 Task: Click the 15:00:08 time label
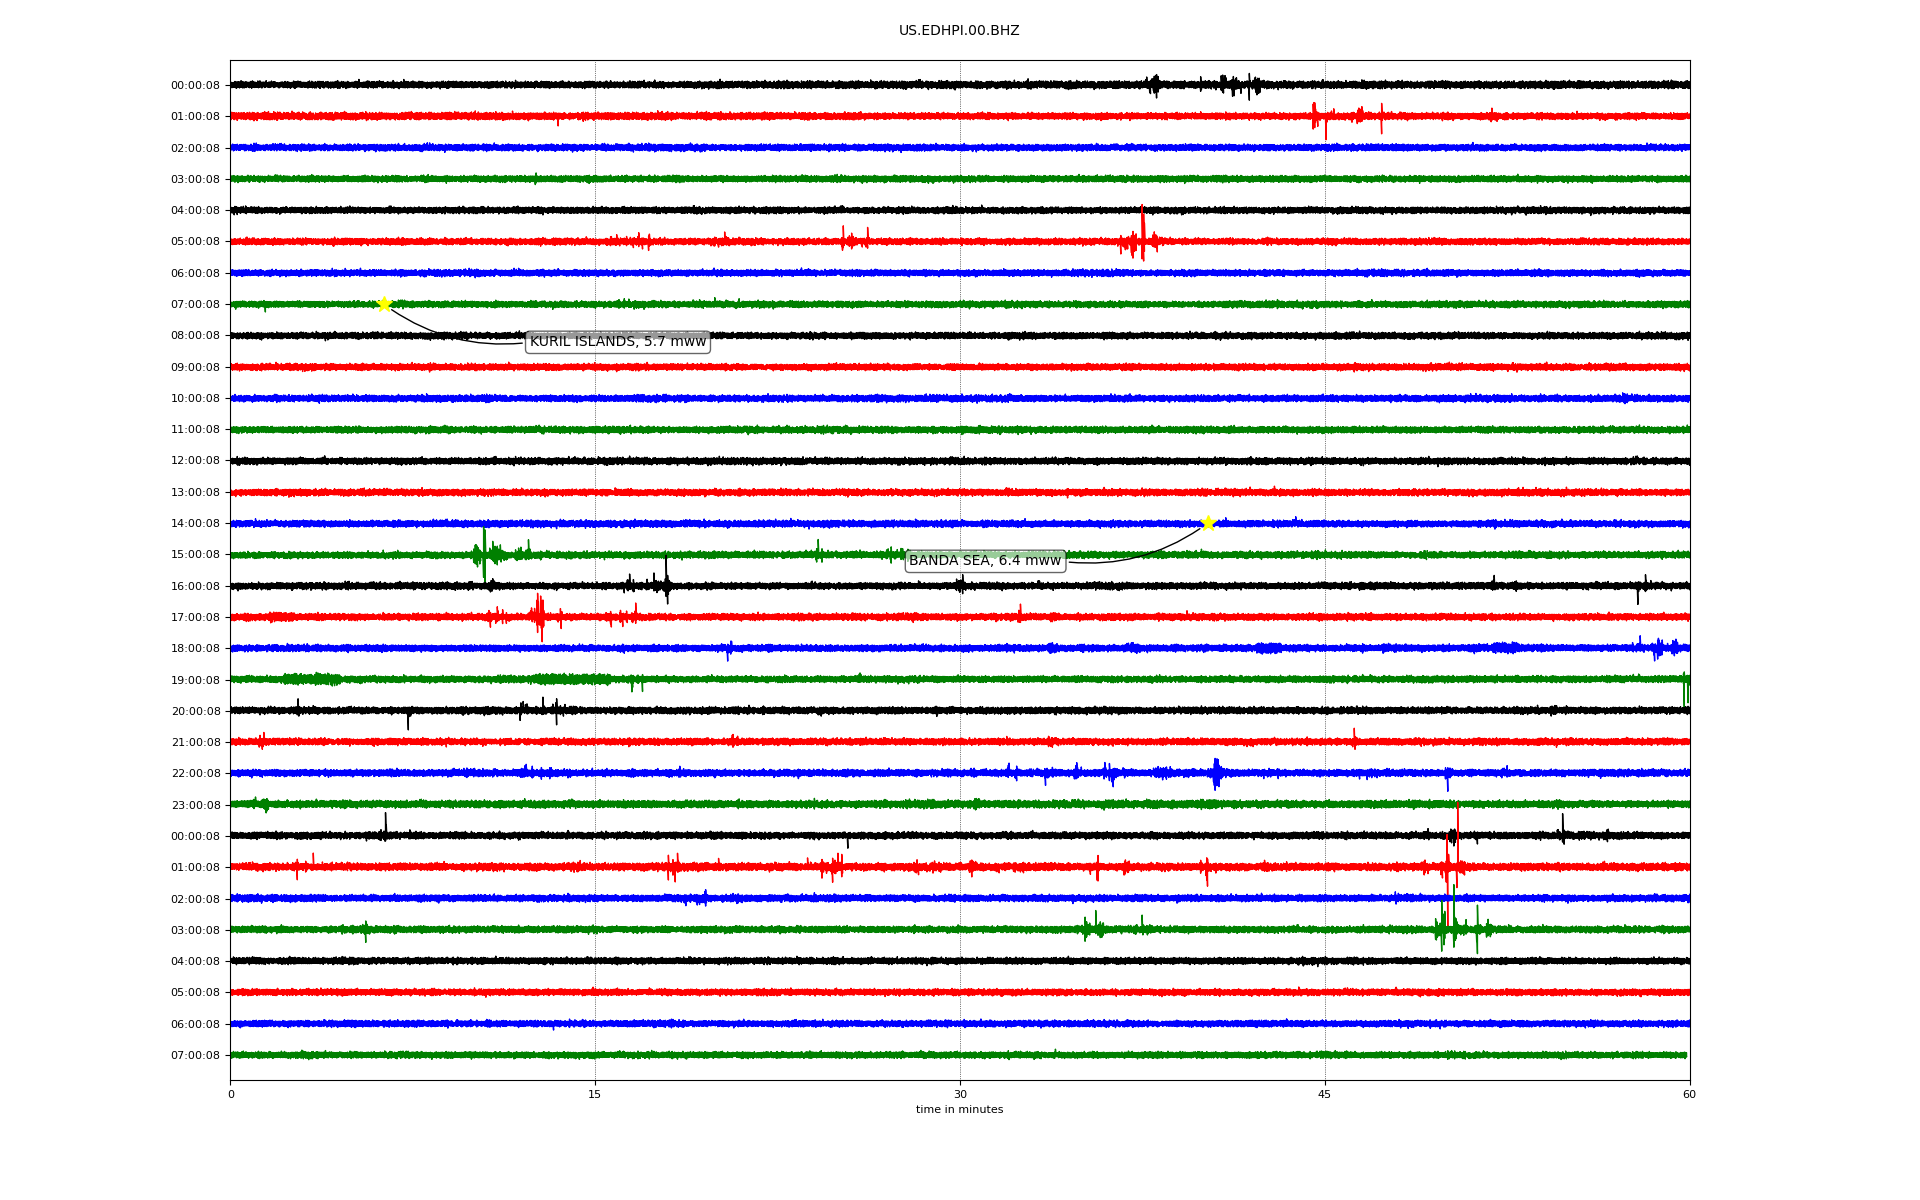pos(195,555)
